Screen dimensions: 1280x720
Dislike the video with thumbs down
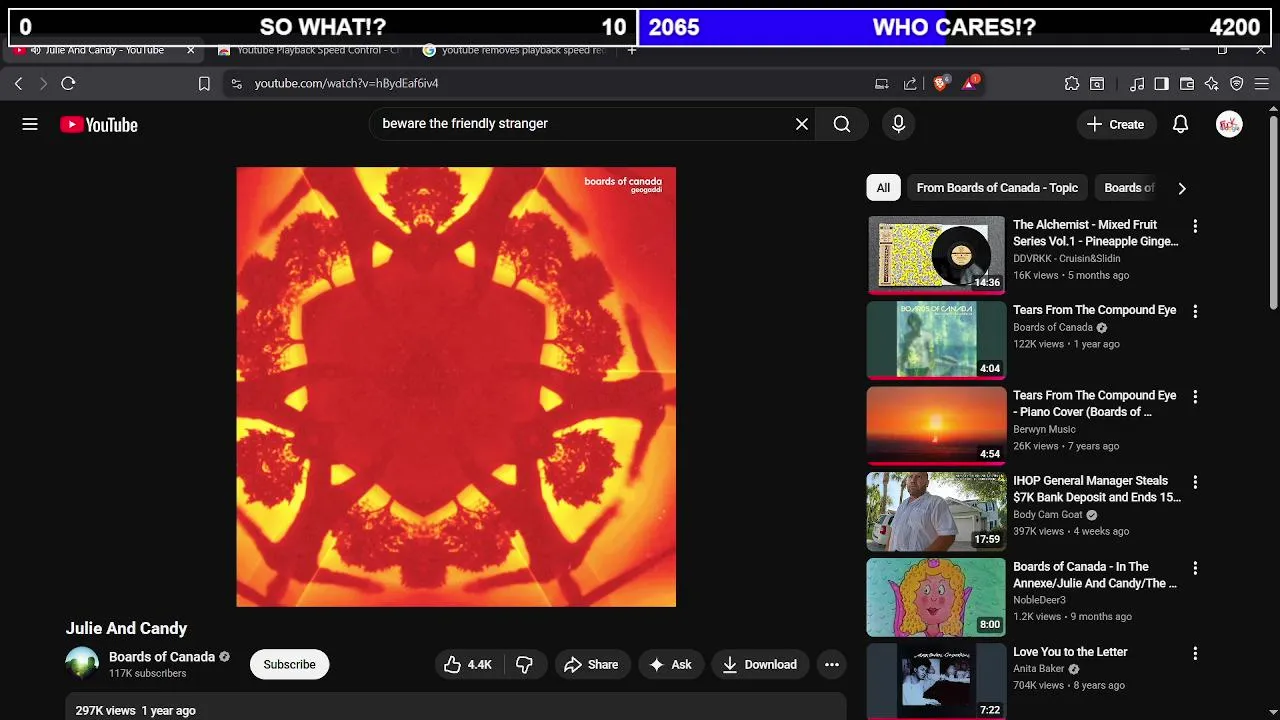tap(525, 664)
